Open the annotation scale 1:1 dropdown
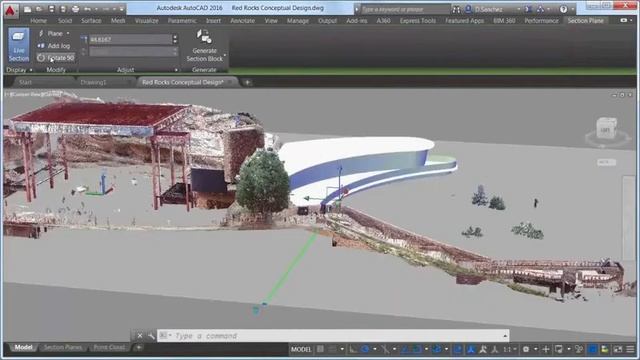This screenshot has height=360, width=640. [x=509, y=349]
